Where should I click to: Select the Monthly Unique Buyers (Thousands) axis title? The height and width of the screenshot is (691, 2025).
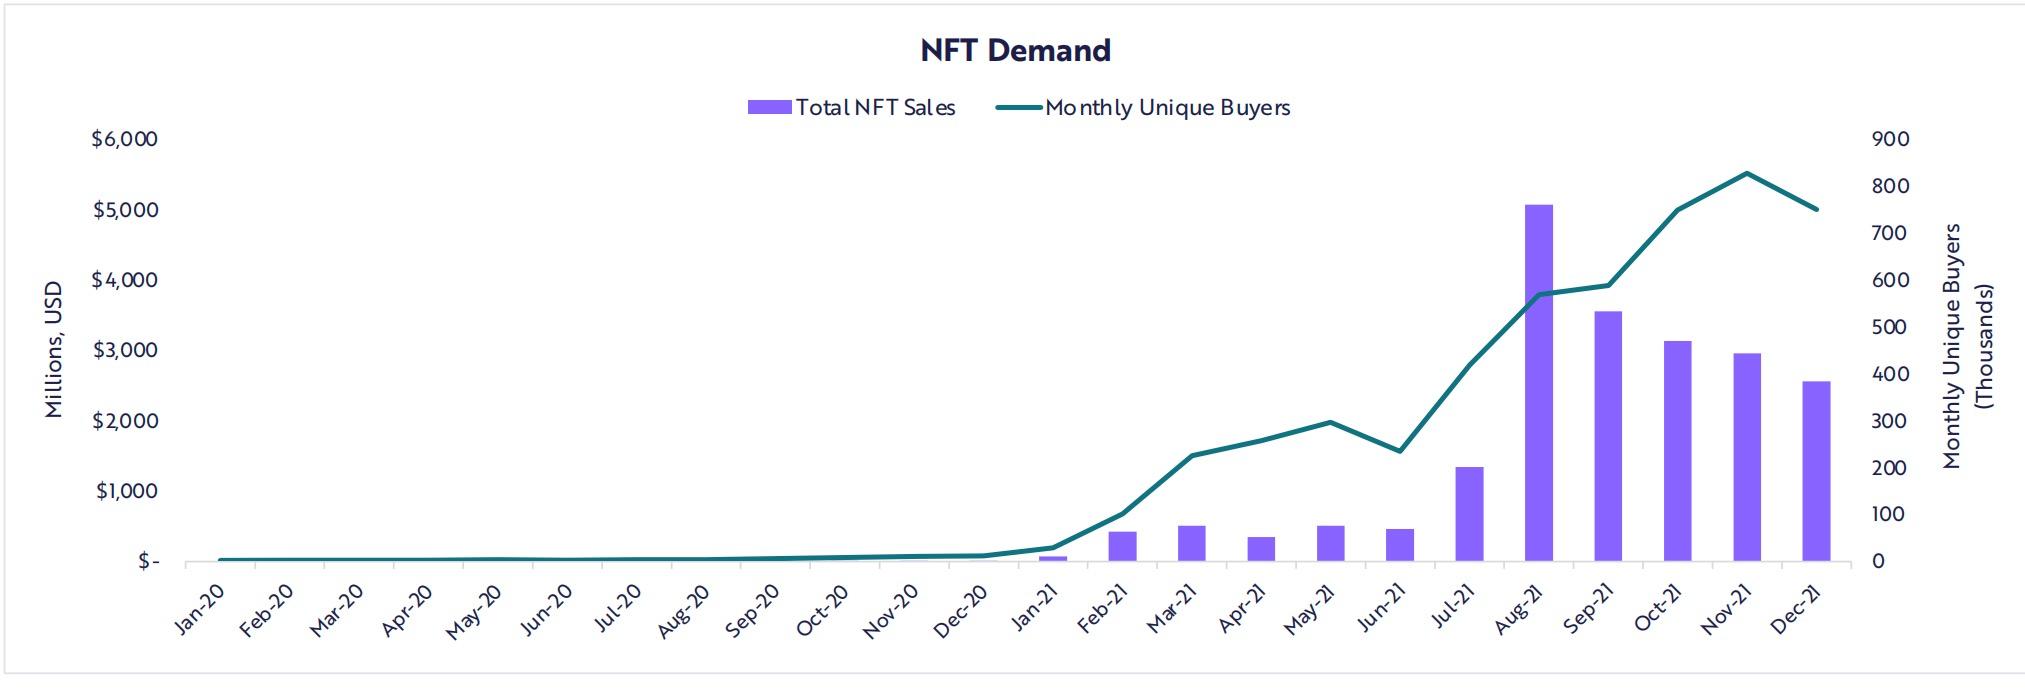click(1967, 347)
